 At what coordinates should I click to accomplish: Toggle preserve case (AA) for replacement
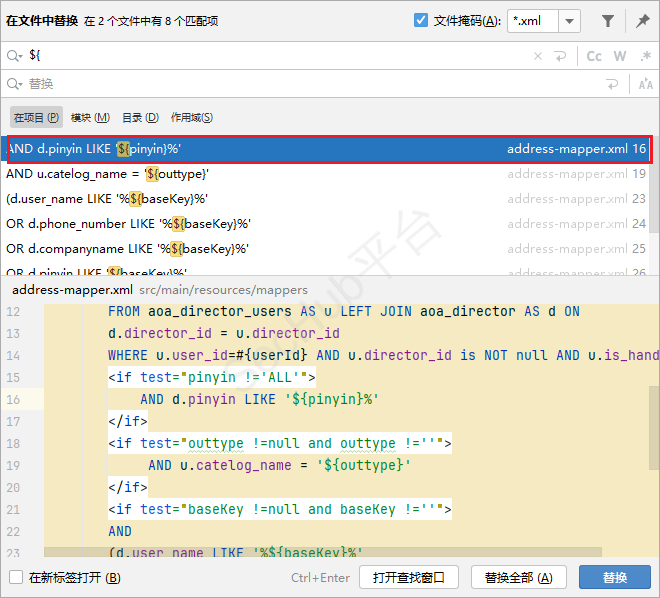click(645, 85)
